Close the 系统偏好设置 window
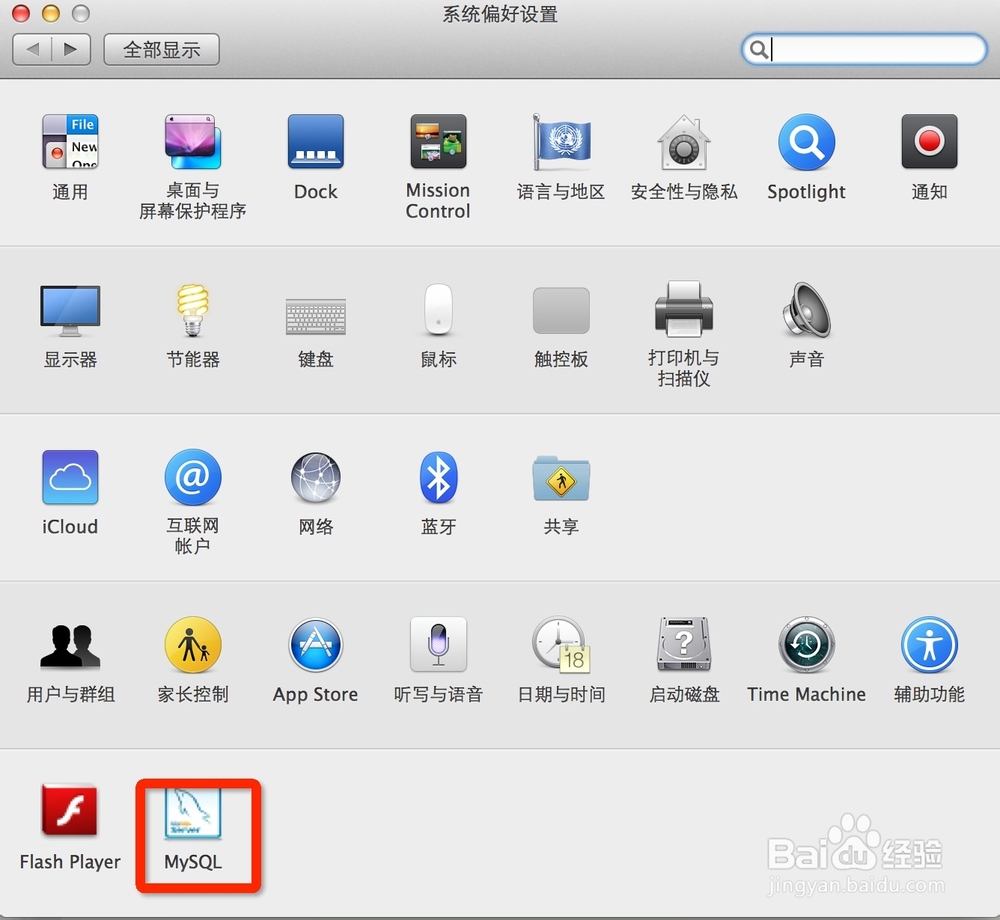 click(21, 13)
